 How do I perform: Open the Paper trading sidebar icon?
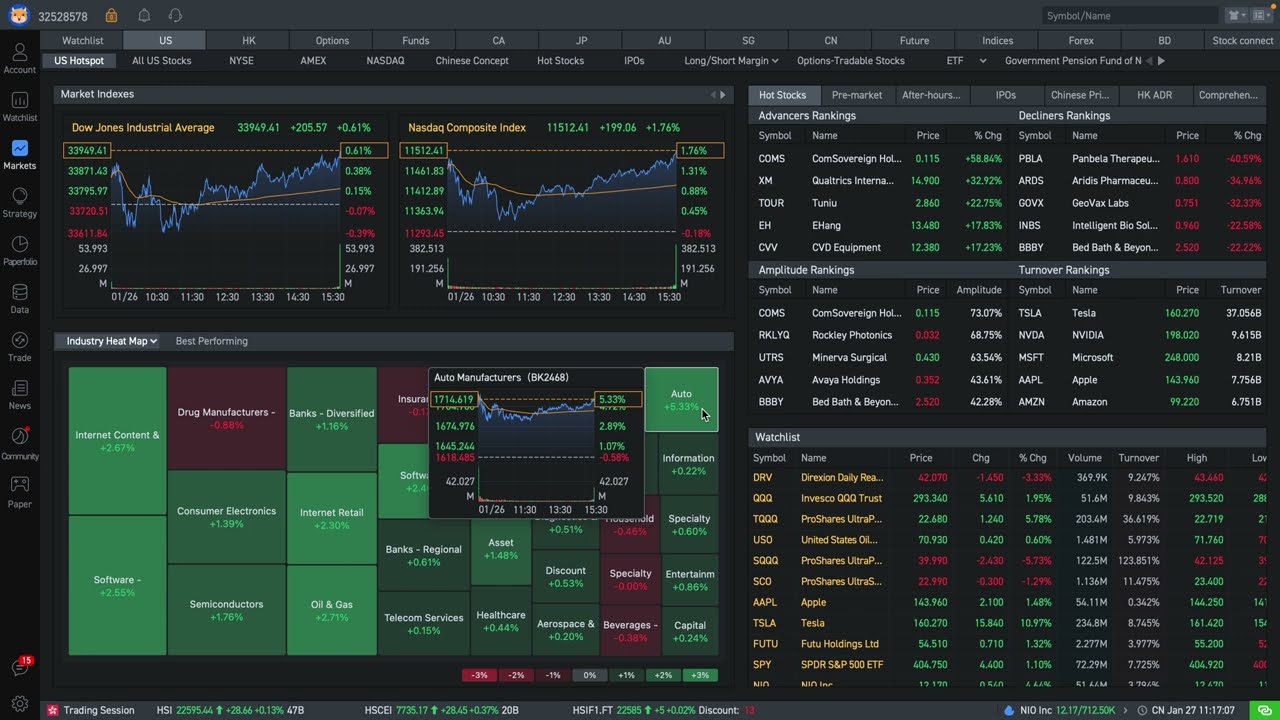[x=19, y=491]
